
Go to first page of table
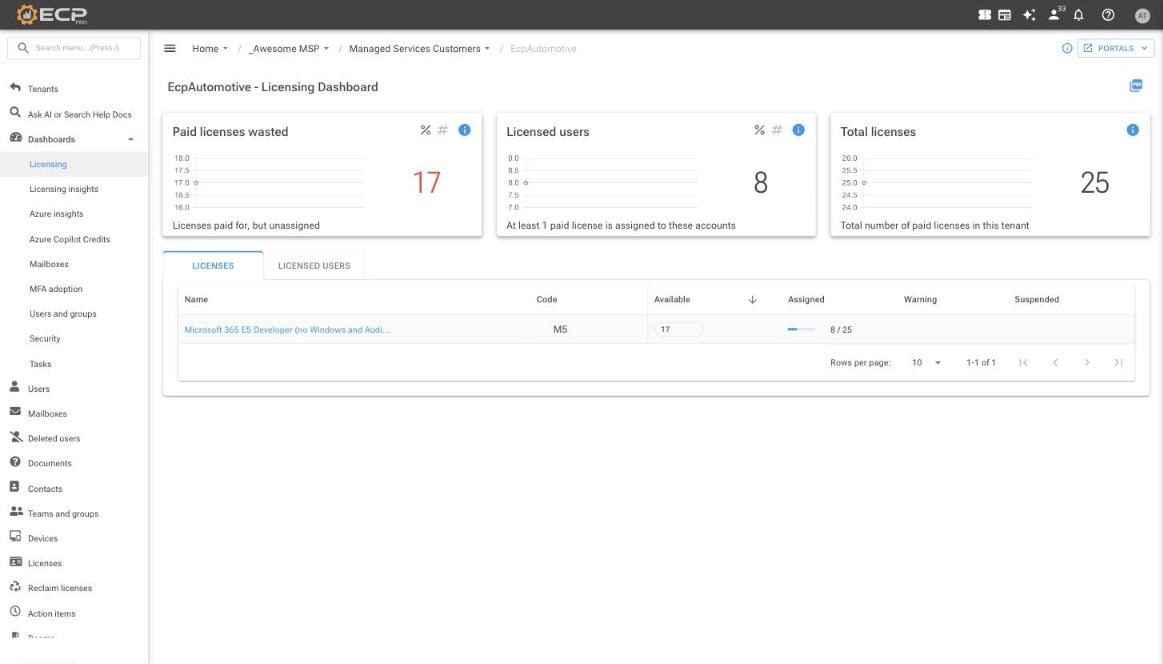tap(1023, 362)
